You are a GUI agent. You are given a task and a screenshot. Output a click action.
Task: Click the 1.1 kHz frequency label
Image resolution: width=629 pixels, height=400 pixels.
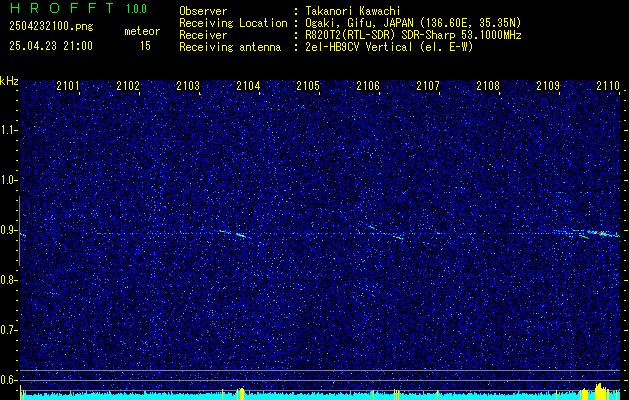tap(9, 130)
